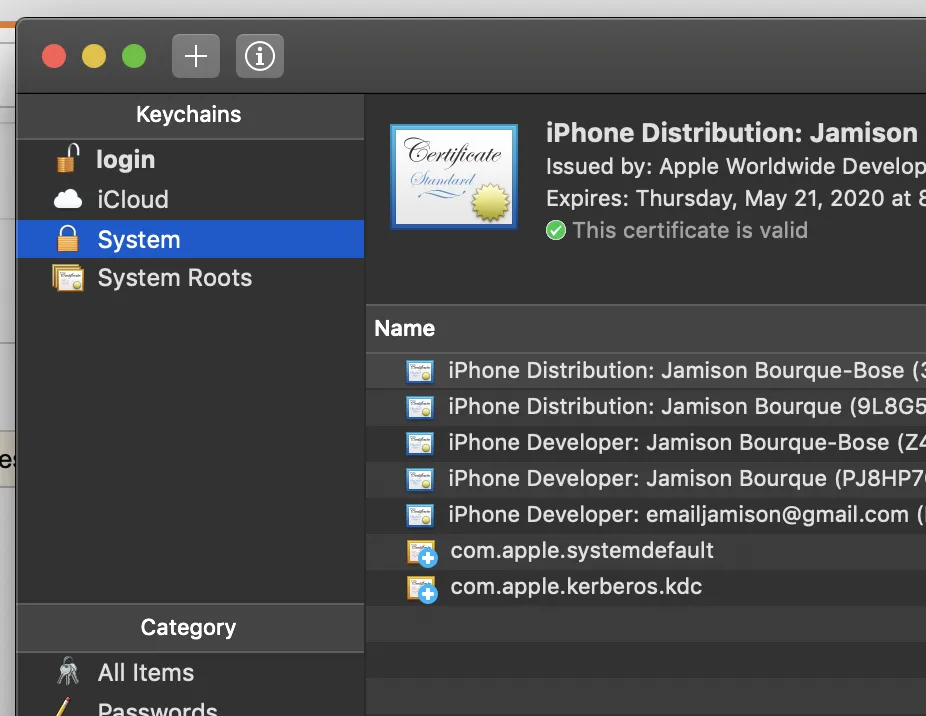Click the cloud icon beside iCloud
Image resolution: width=926 pixels, height=716 pixels.
[68, 200]
